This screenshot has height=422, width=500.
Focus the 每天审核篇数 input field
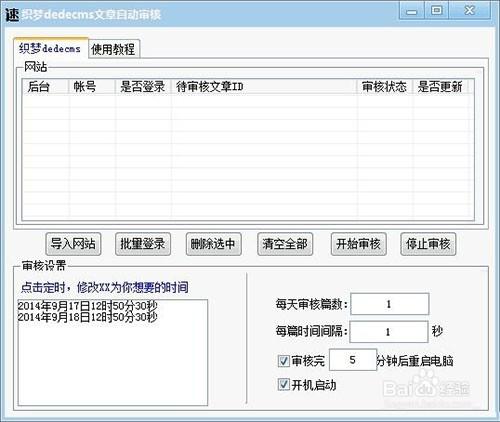click(x=389, y=304)
